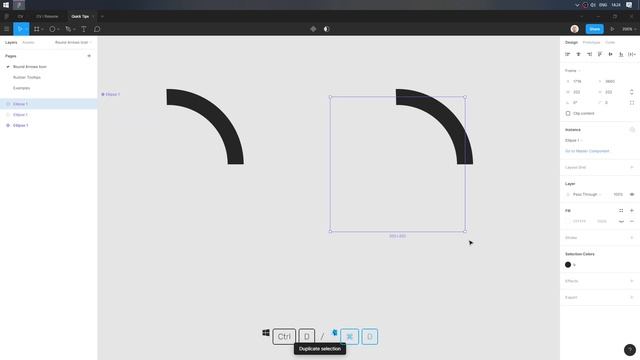Select the Move tool
This screenshot has width=640, height=360.
[x=19, y=29]
